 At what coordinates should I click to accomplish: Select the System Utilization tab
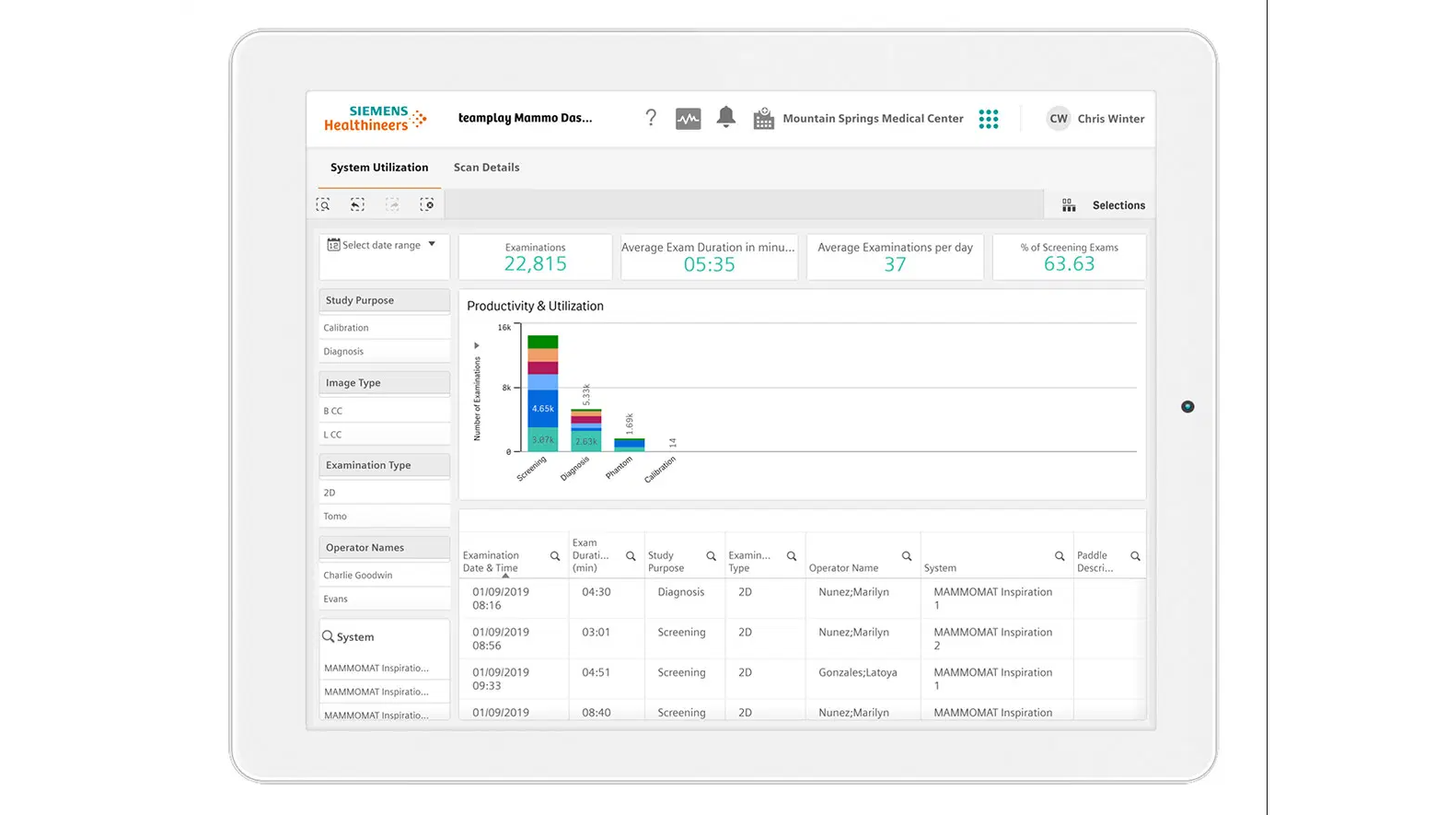379,168
